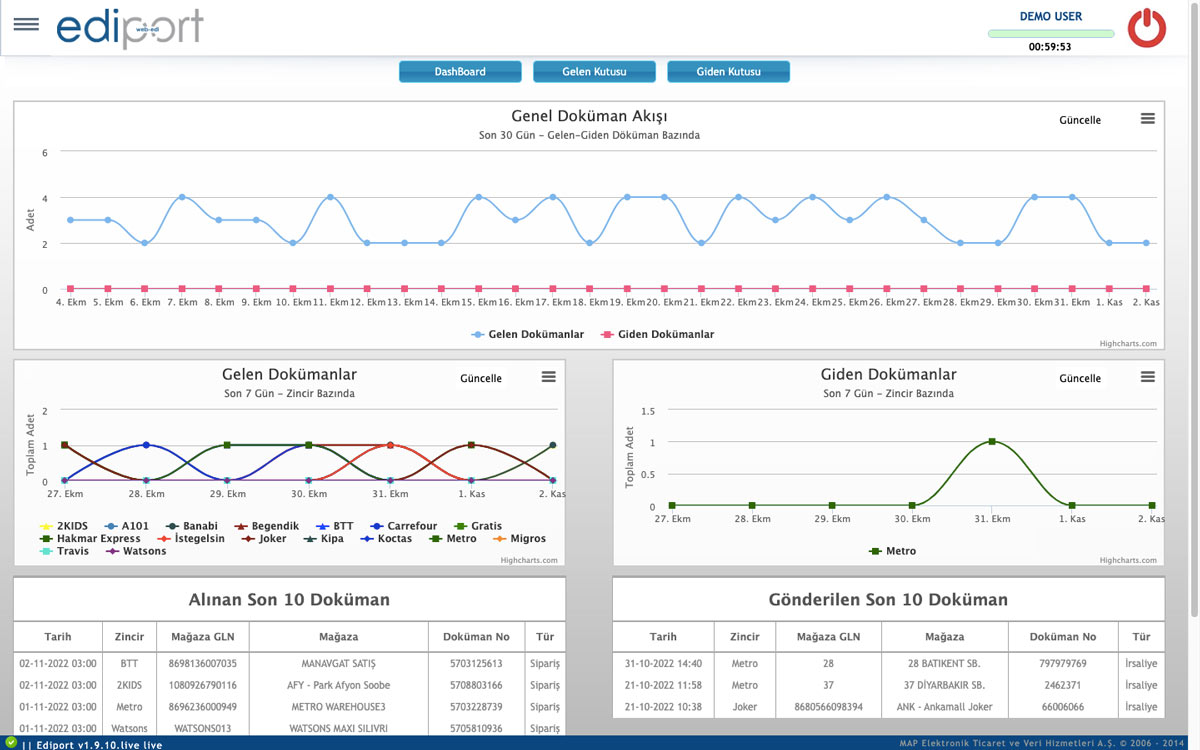
Task: Toggle Gratis series in legend
Action: tap(477, 526)
